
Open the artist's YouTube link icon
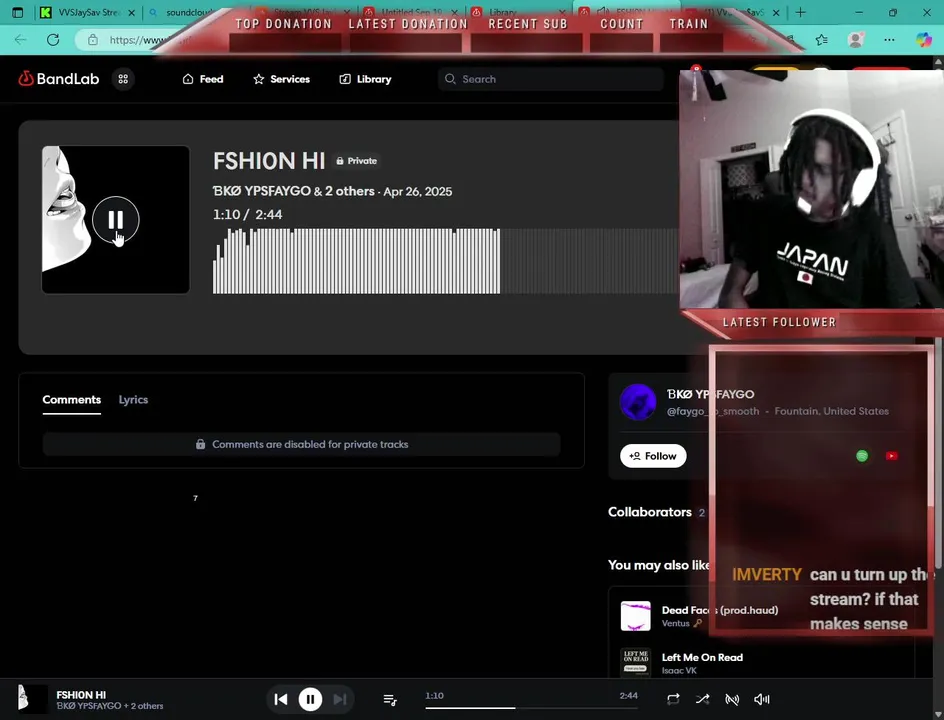pos(892,456)
